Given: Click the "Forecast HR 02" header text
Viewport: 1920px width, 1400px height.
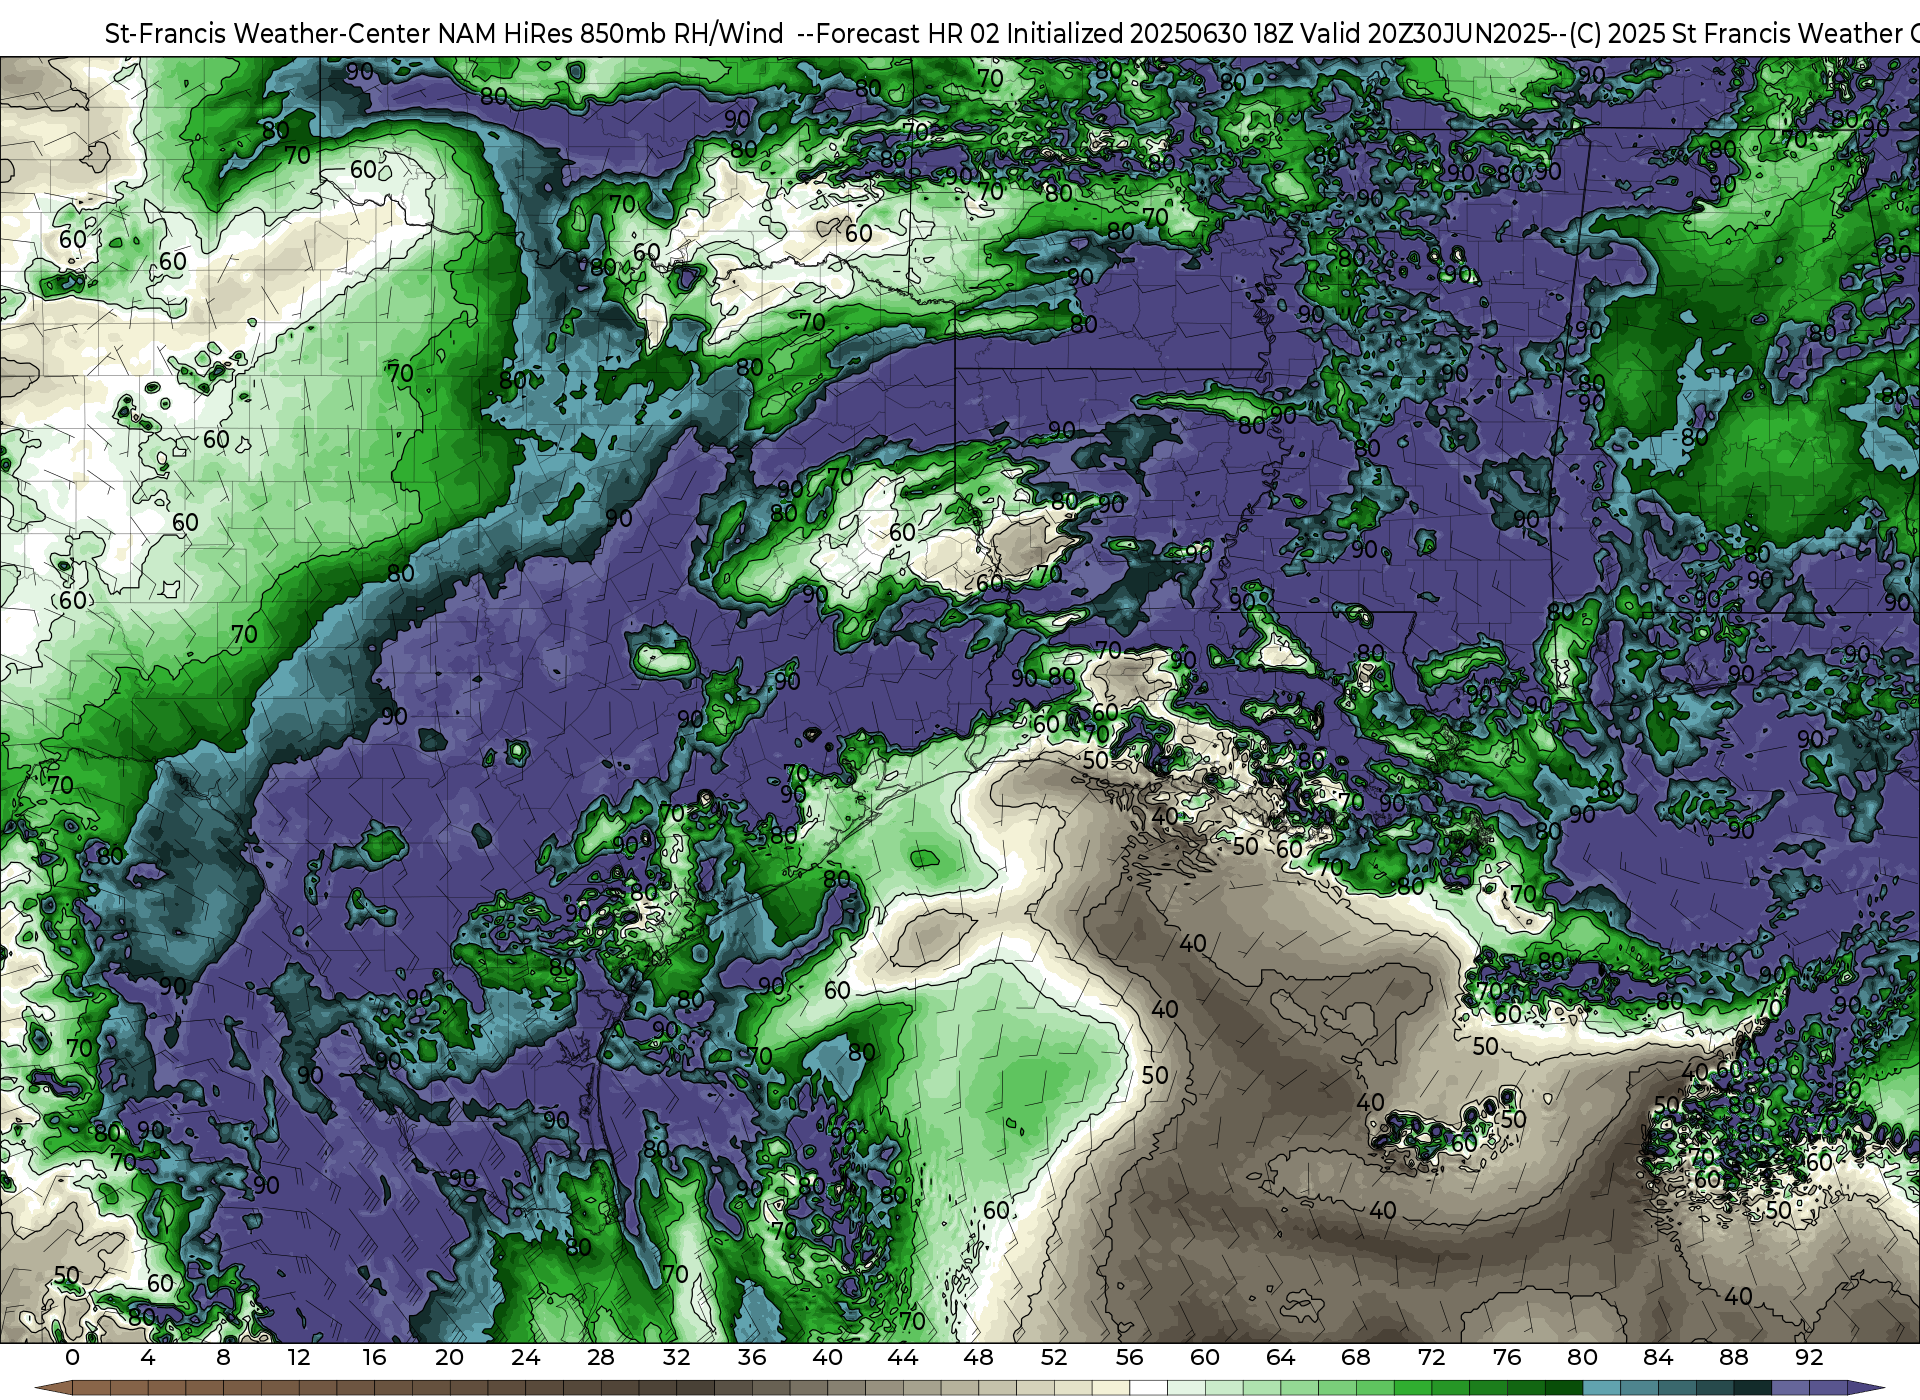Looking at the screenshot, I should pyautogui.click(x=907, y=34).
